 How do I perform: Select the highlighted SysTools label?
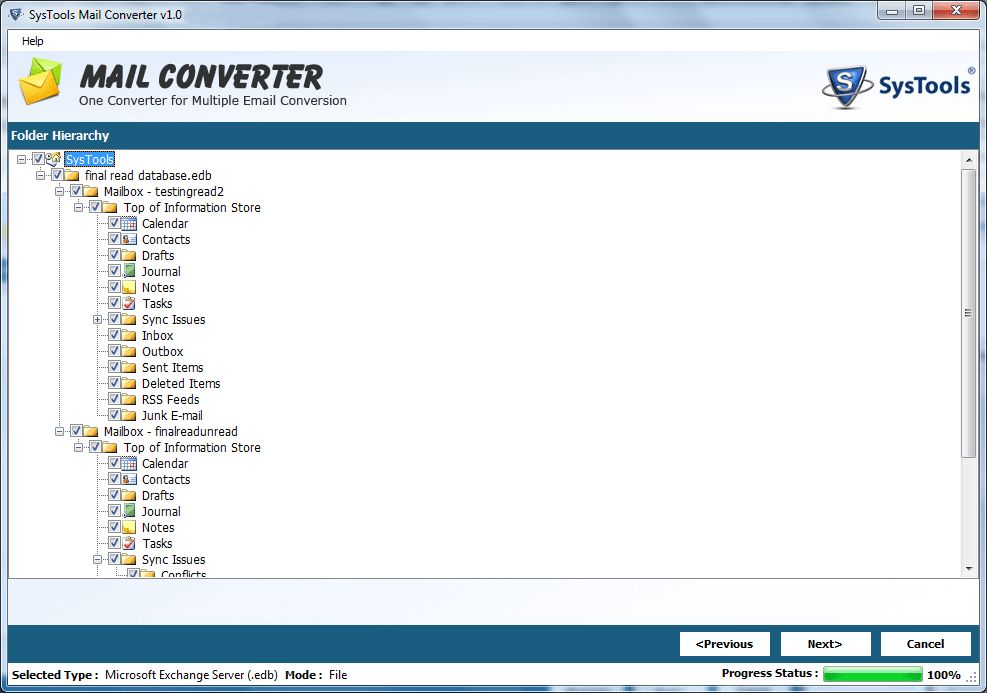[x=89, y=159]
